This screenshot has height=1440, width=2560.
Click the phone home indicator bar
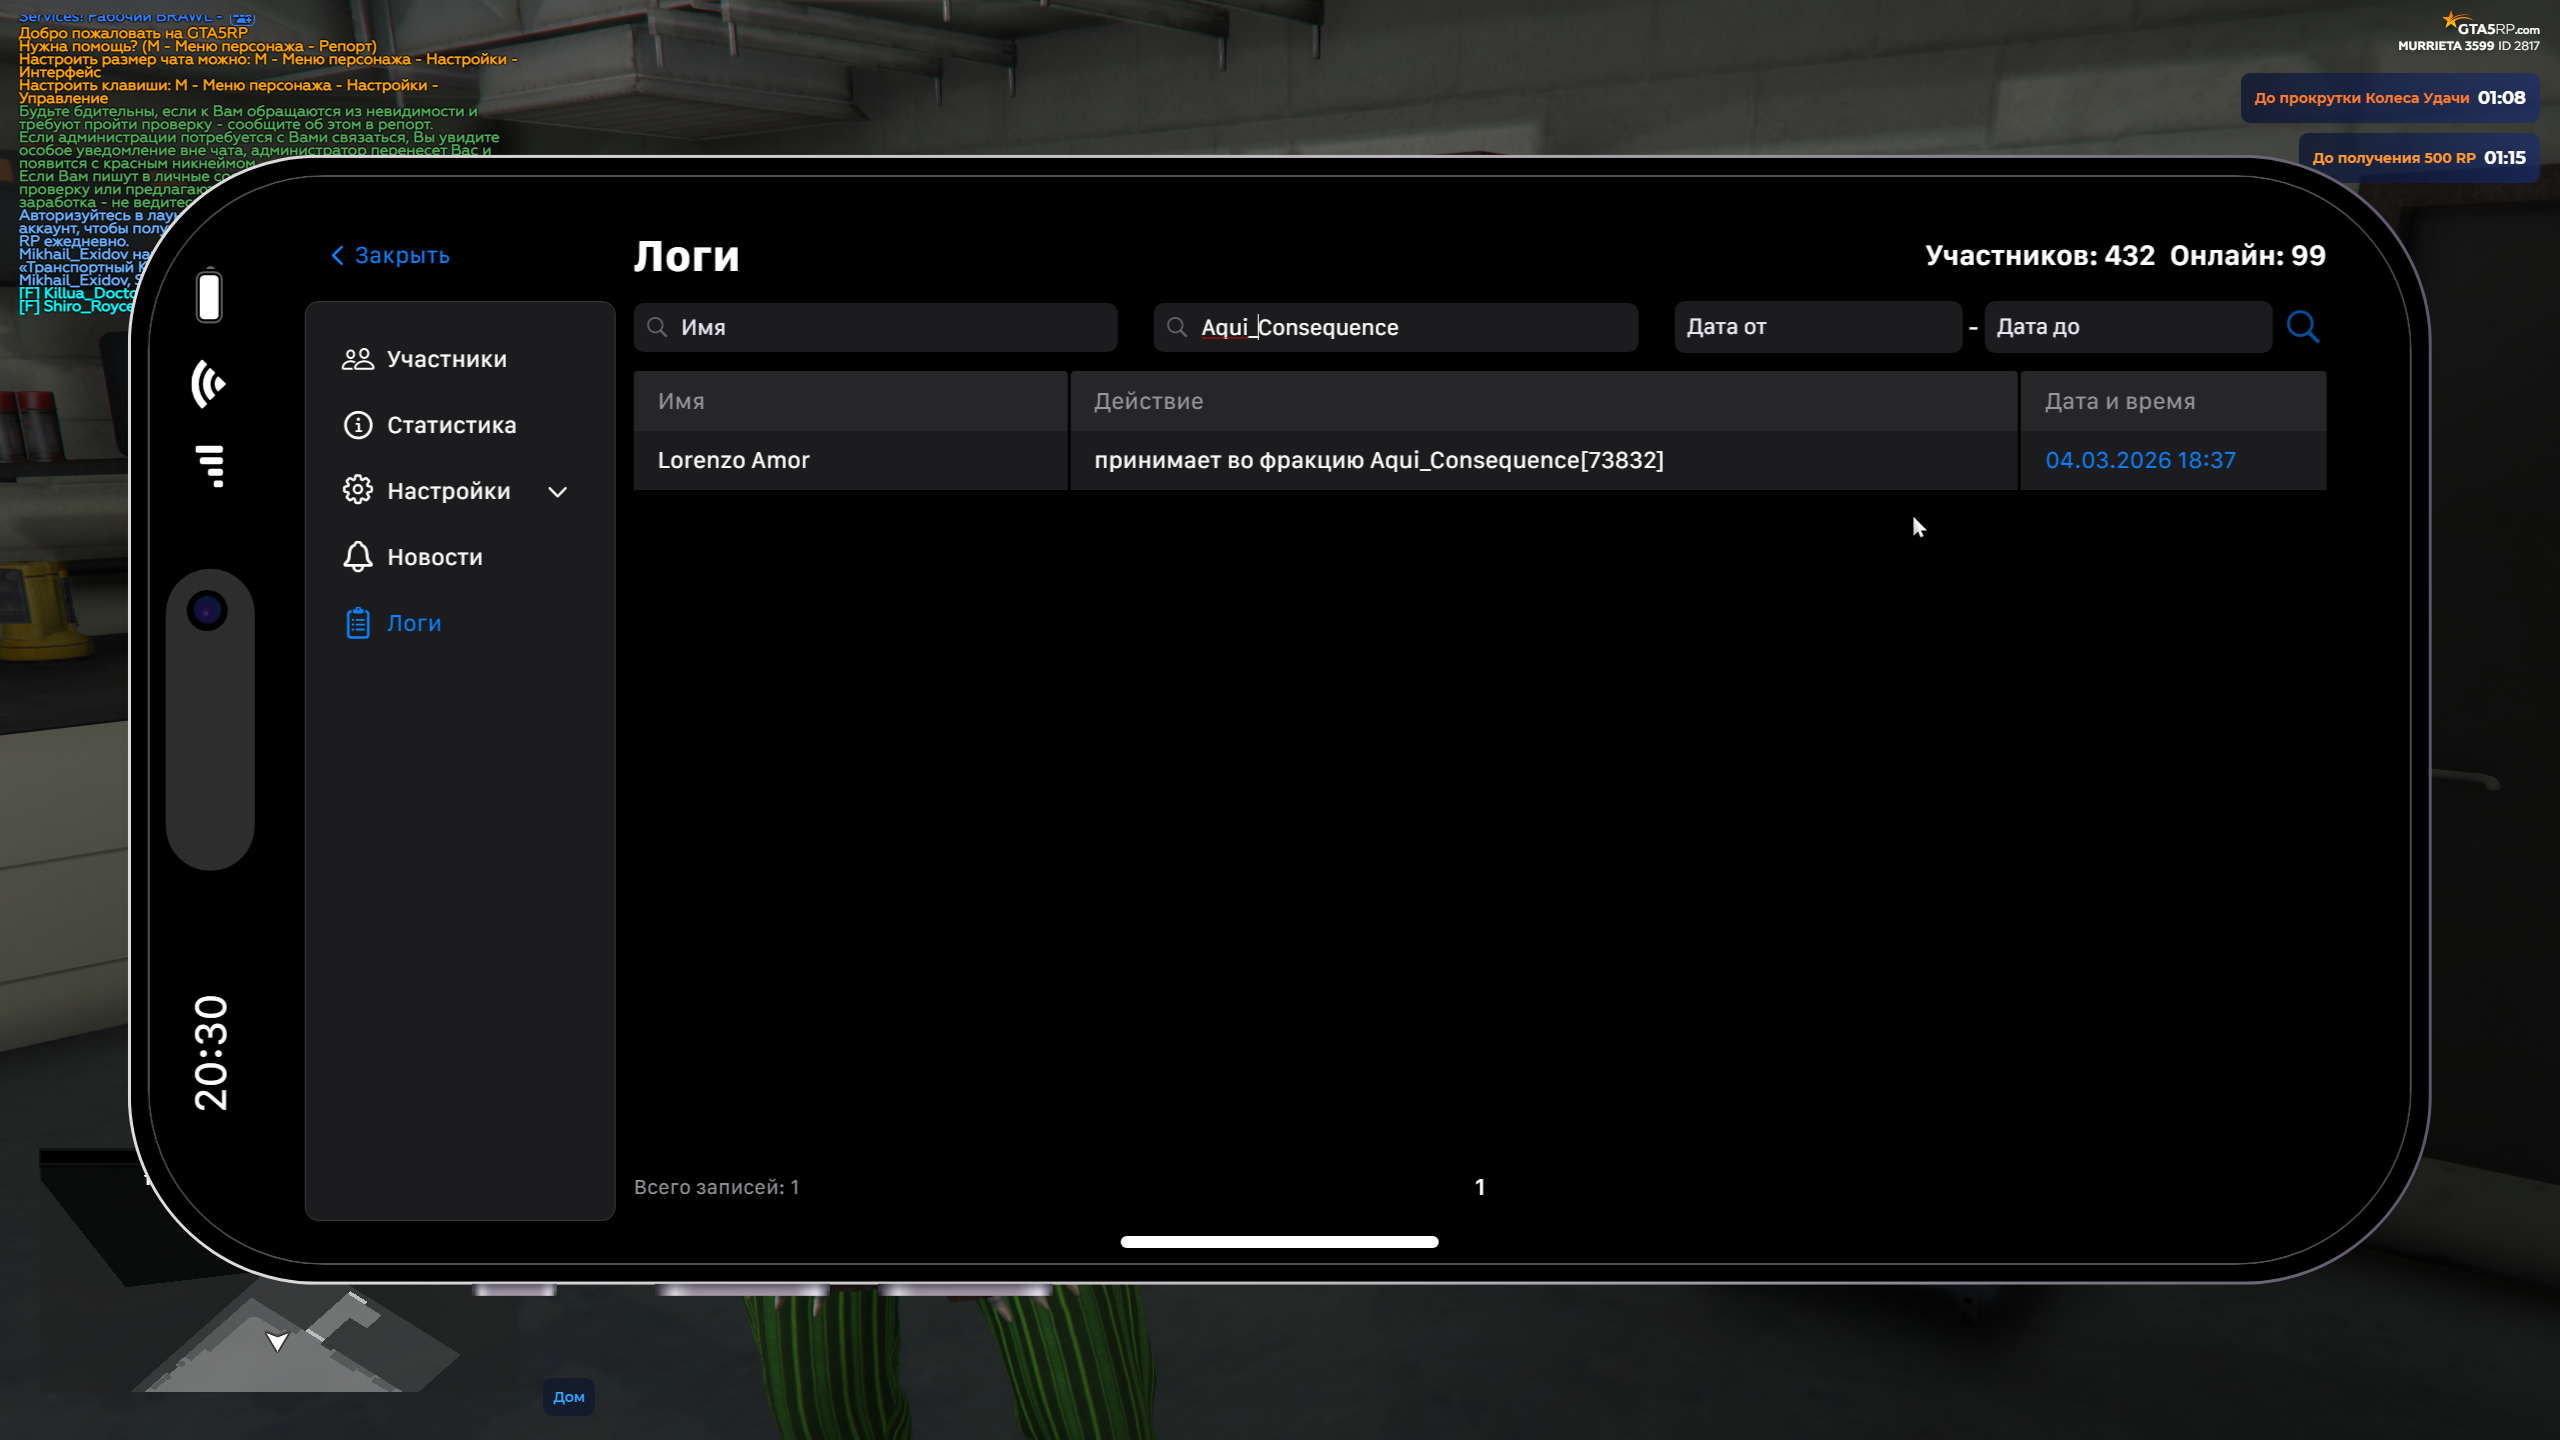click(1279, 1242)
